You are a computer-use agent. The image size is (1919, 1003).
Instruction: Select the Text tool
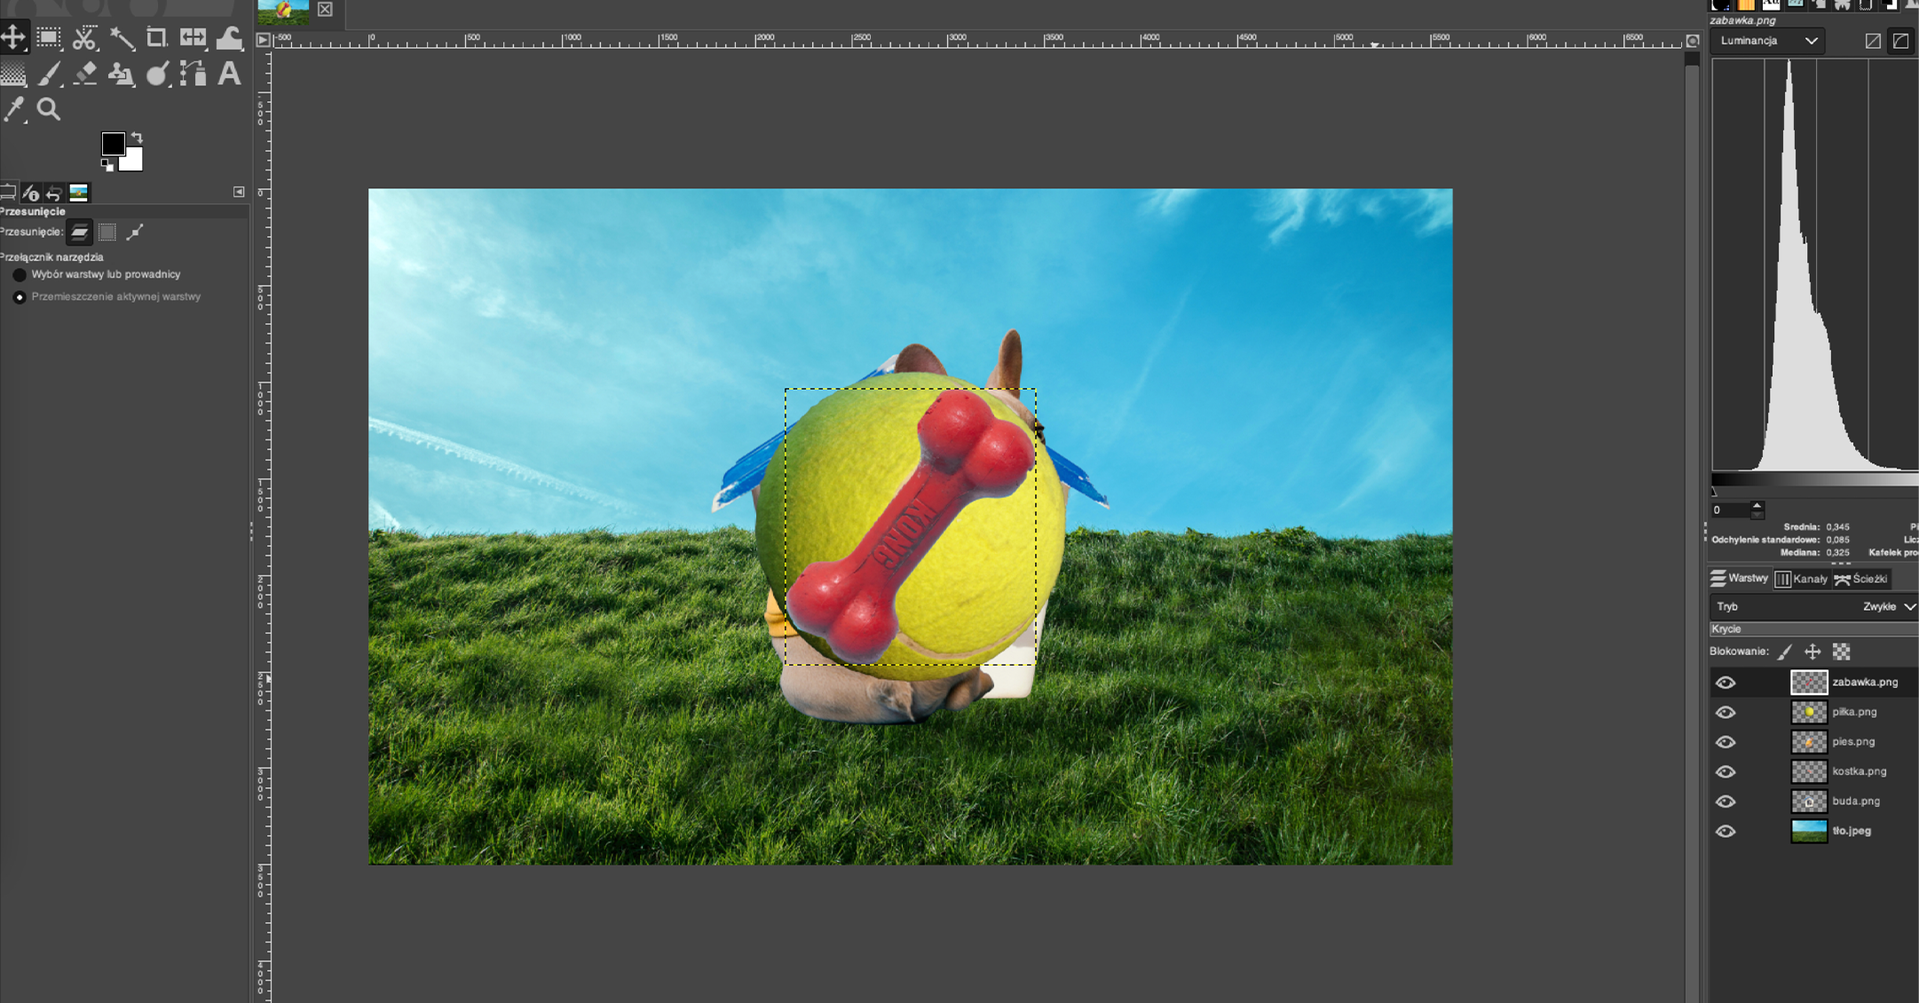point(229,74)
